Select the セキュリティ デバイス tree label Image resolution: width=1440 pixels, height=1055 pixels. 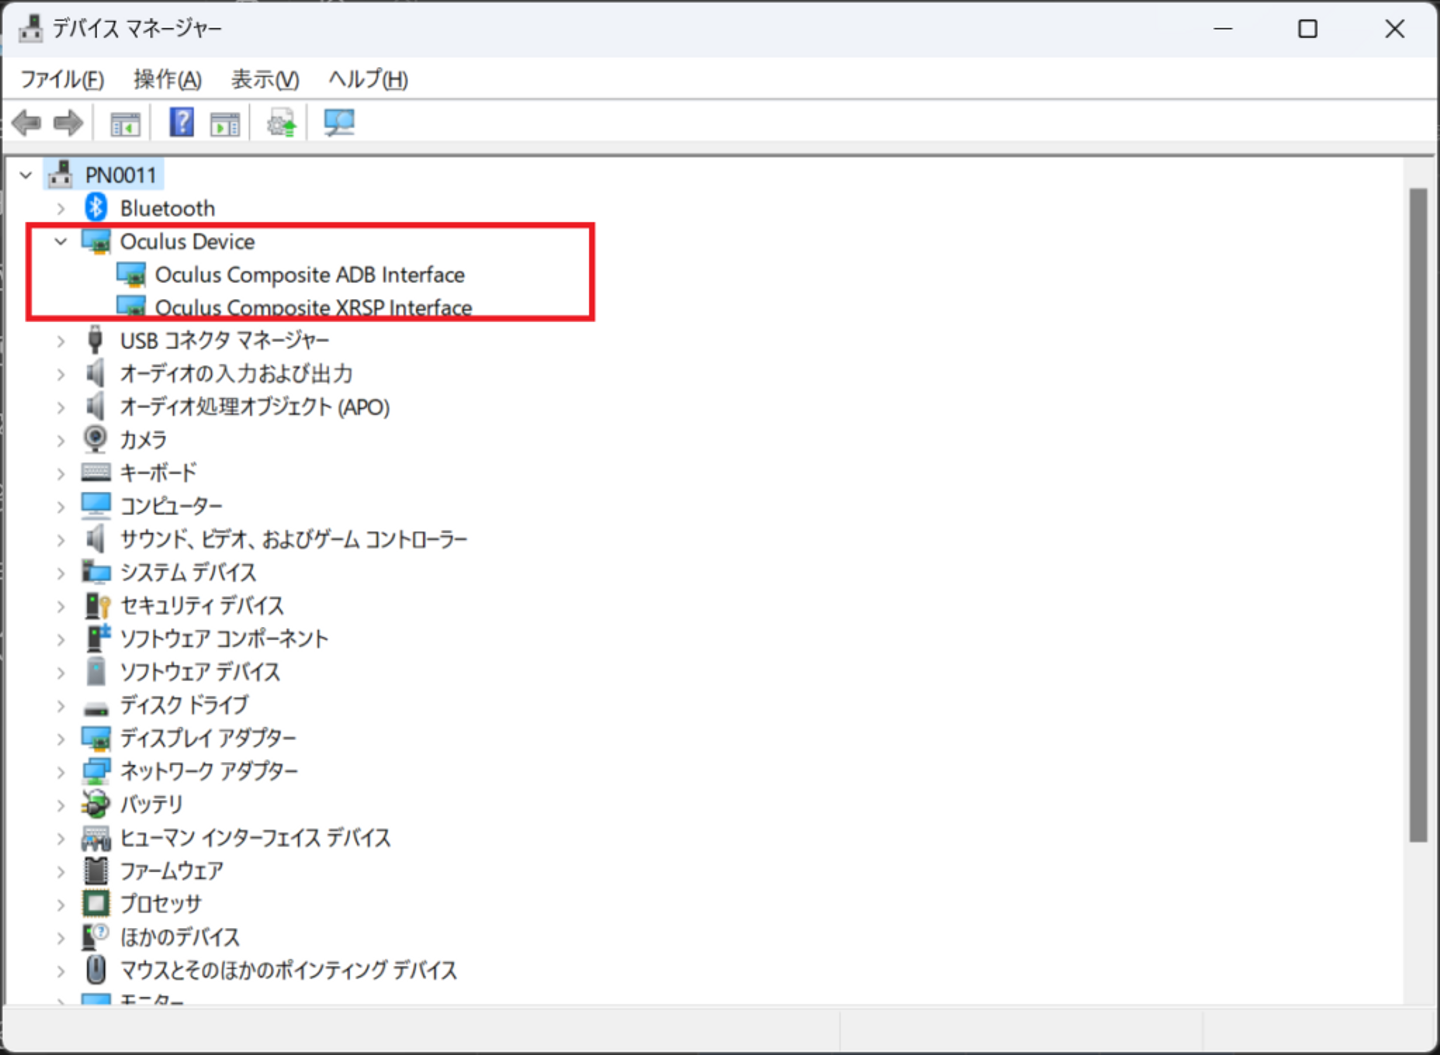(202, 605)
